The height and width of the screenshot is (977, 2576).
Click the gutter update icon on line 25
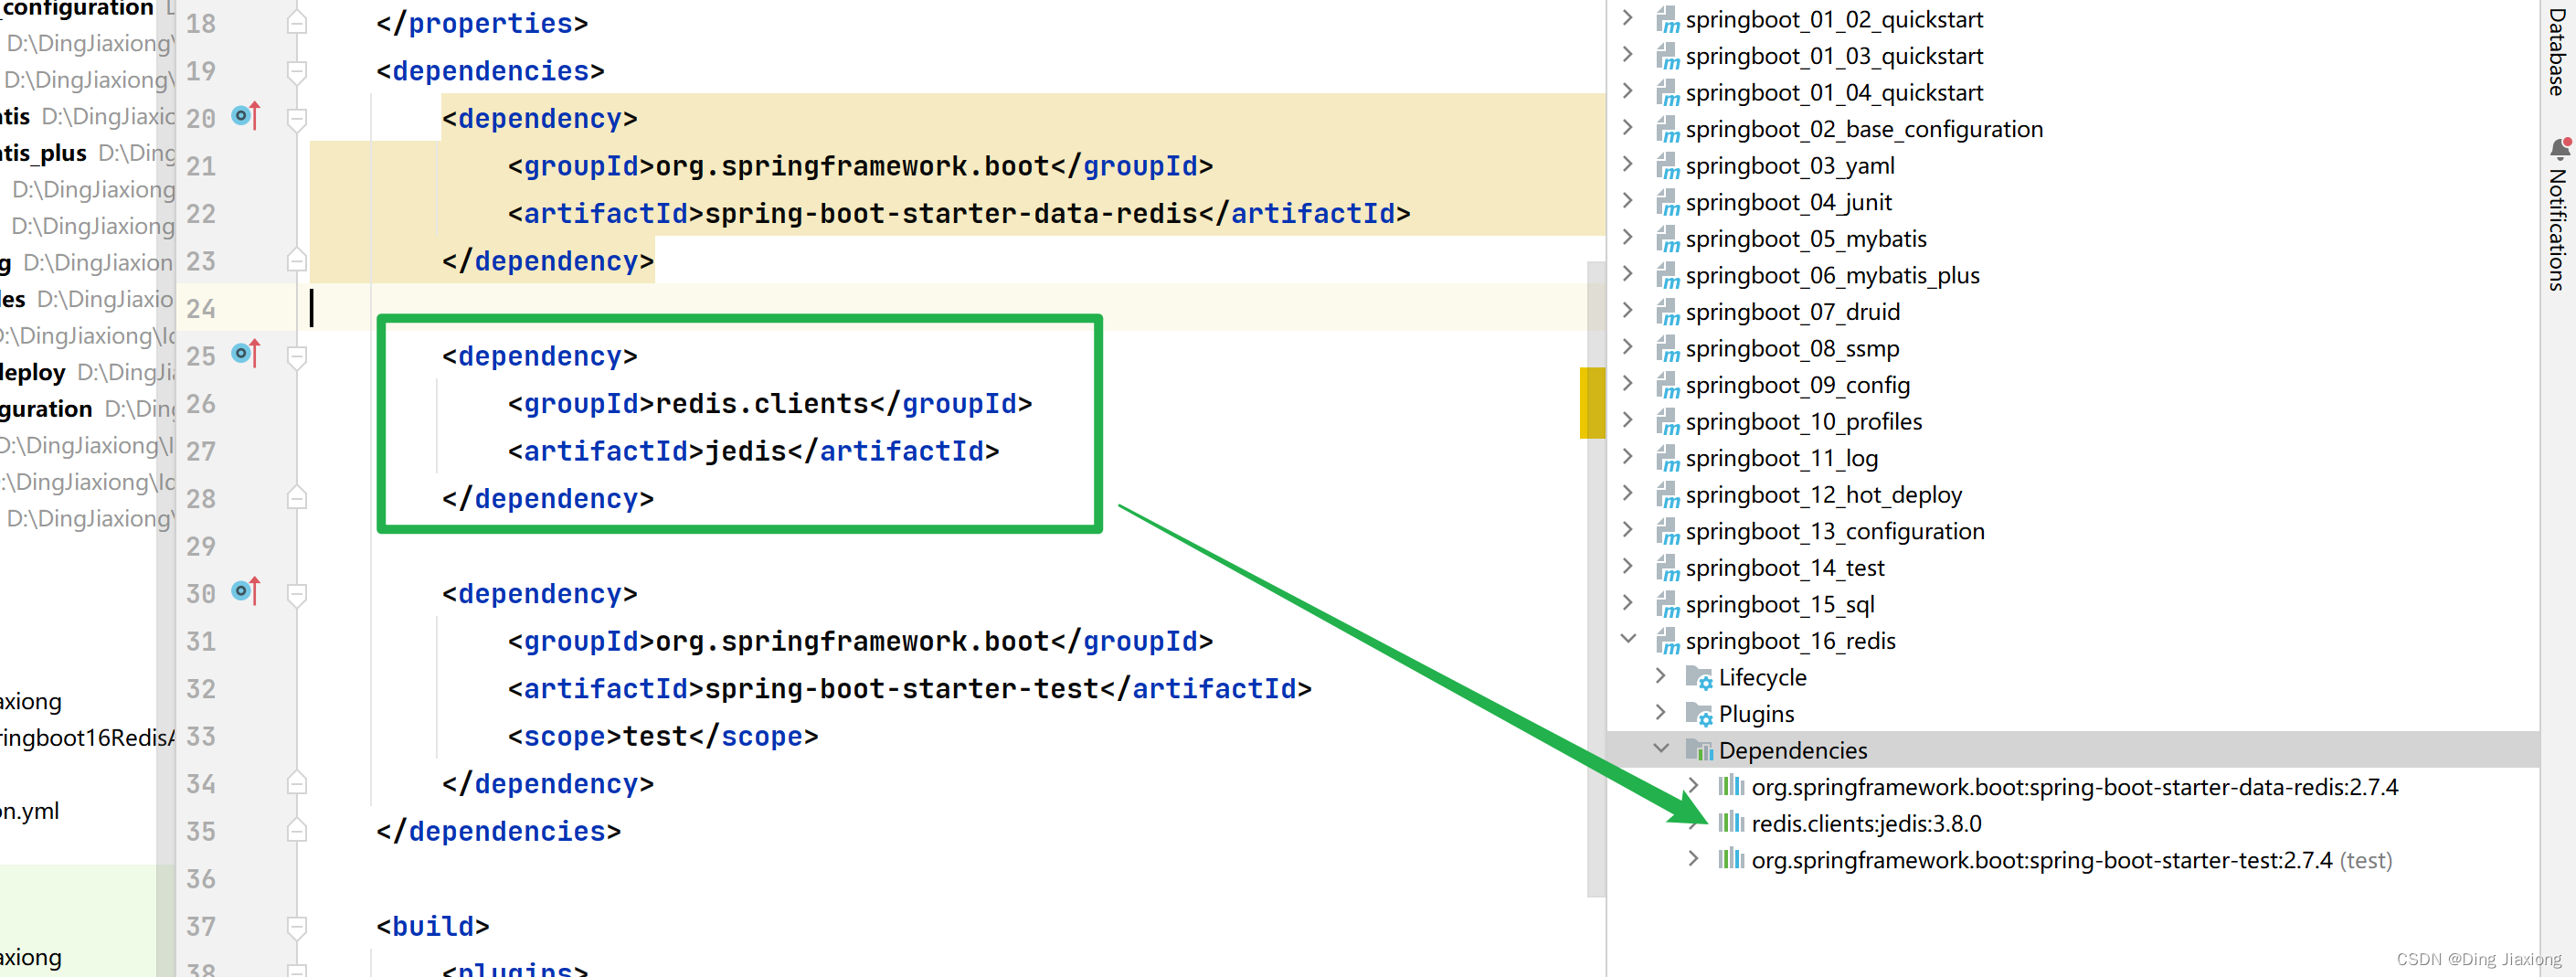point(246,354)
